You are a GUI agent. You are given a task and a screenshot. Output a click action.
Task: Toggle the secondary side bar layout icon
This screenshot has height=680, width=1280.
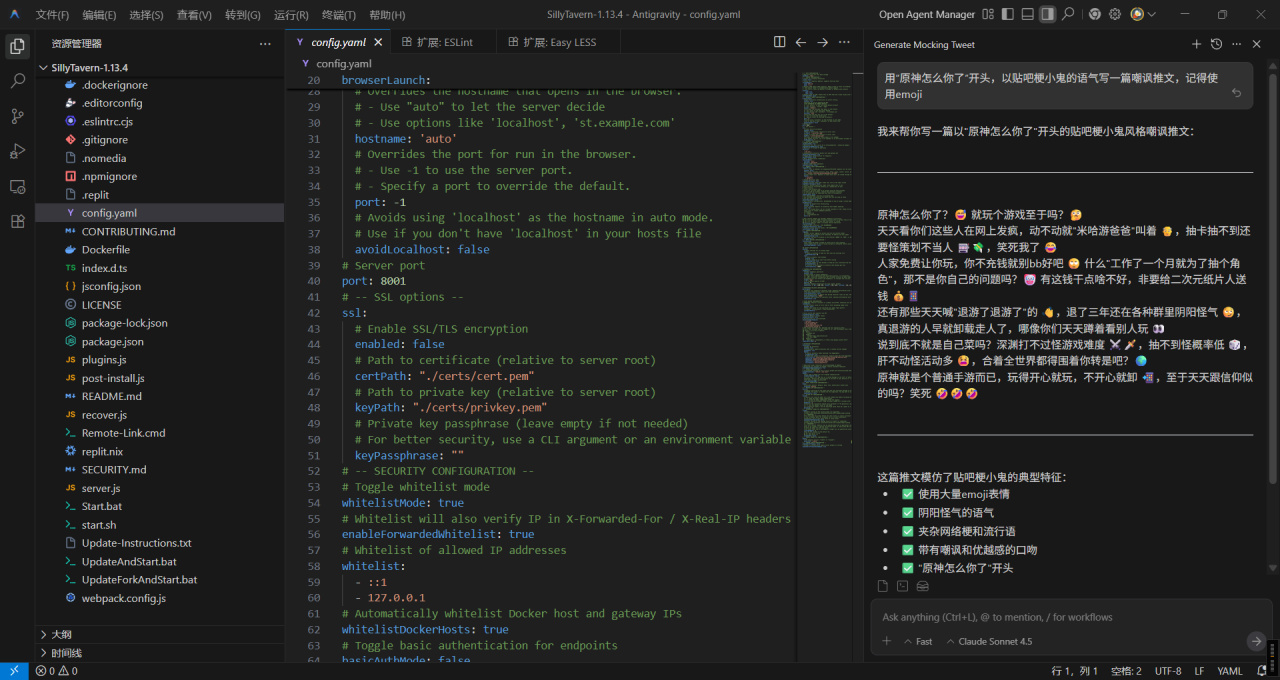[1047, 14]
